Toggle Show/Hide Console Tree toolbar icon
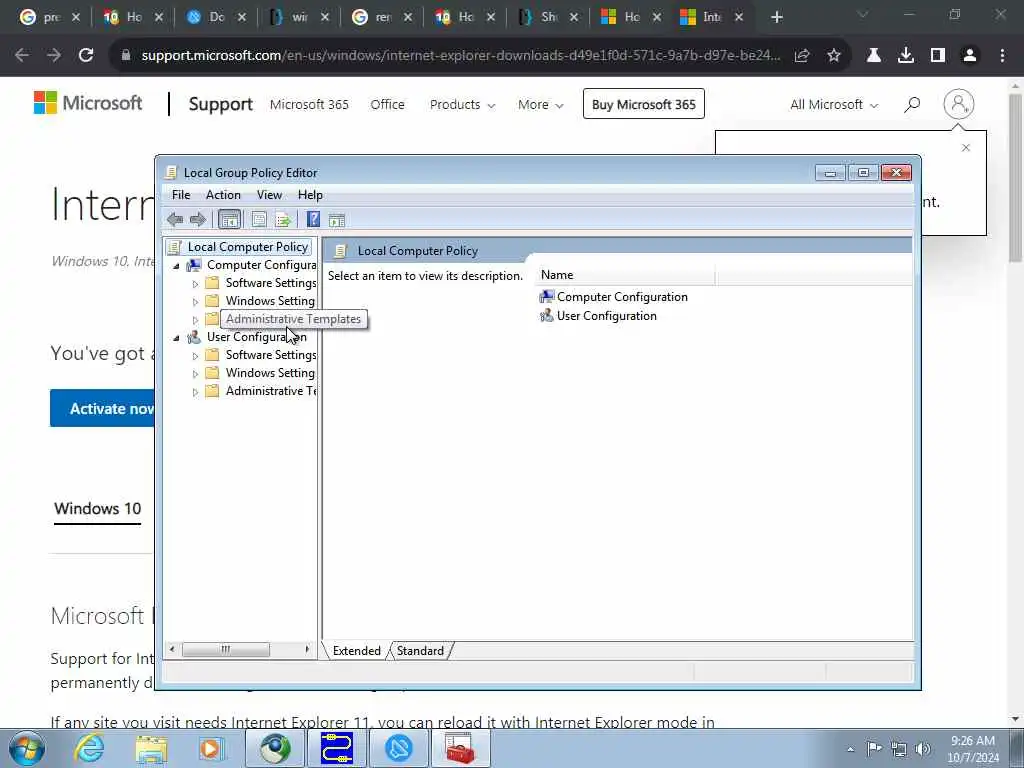 (x=229, y=220)
